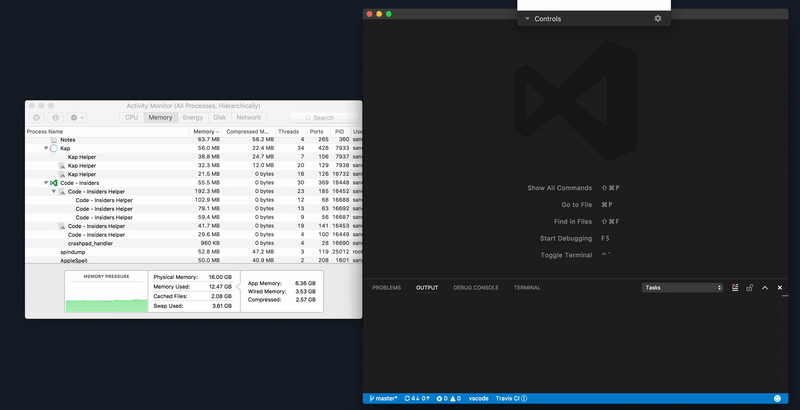Switch to the Energy tab
Screen dimensions: 800x410
(x=193, y=117)
